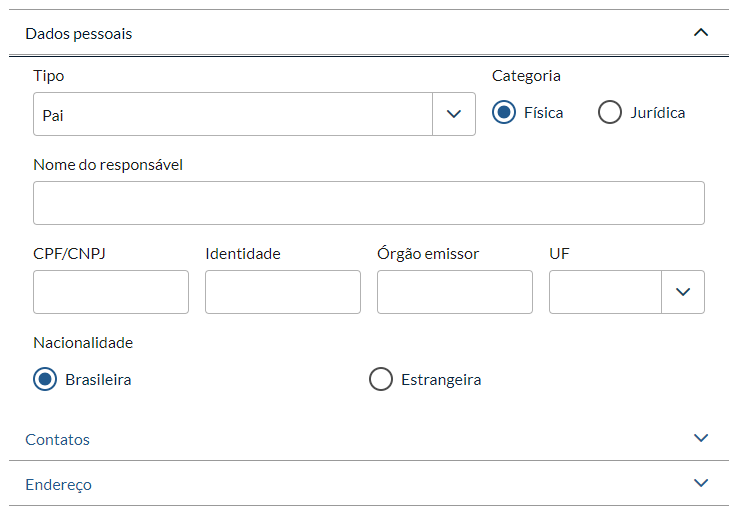The height and width of the screenshot is (513, 740).
Task: Expand Contatos using its down chevron
Action: click(x=701, y=438)
